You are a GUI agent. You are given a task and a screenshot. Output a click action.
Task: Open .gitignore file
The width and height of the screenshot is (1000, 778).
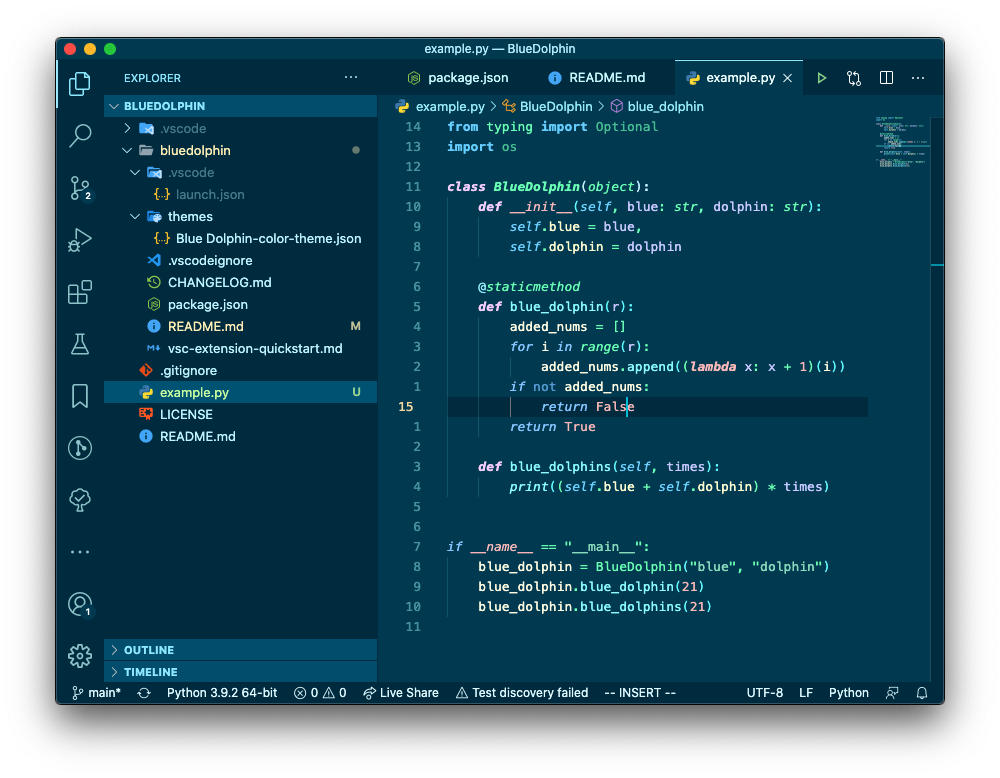point(240,371)
